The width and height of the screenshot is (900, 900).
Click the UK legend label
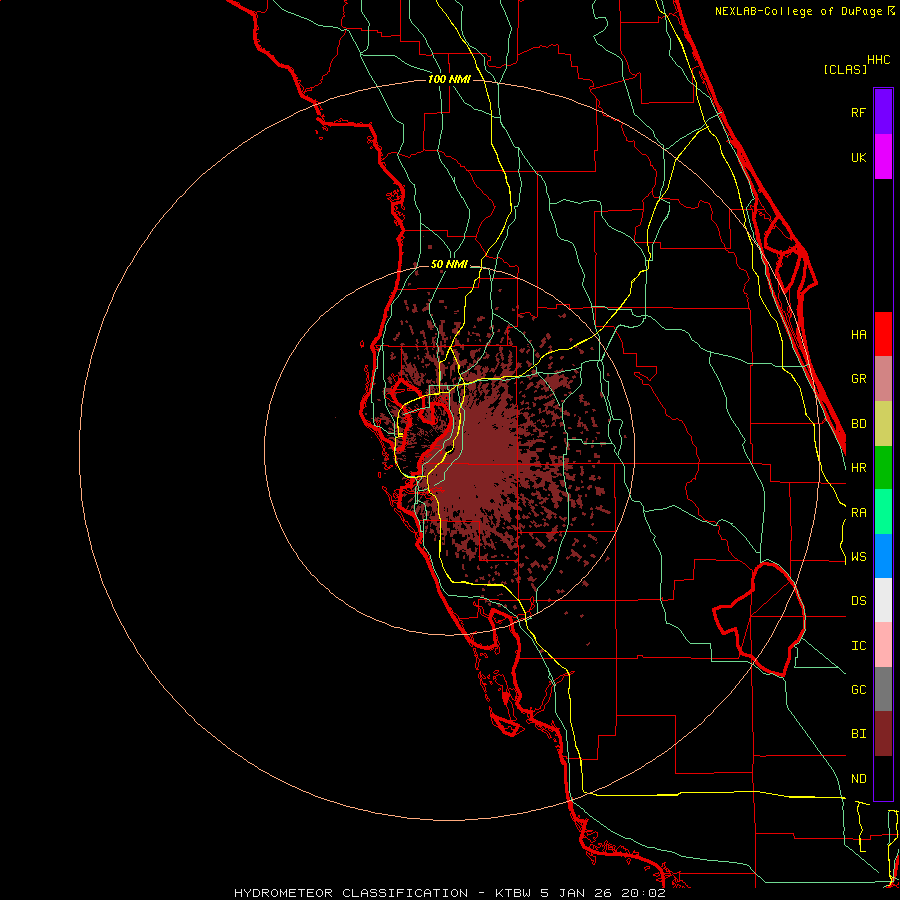point(859,157)
